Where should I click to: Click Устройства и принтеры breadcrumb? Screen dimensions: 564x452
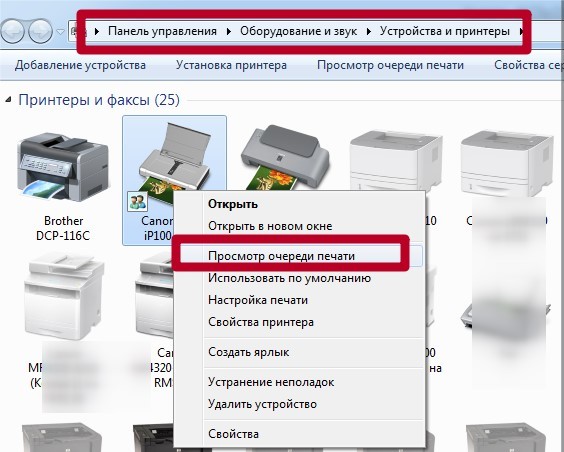tap(445, 31)
